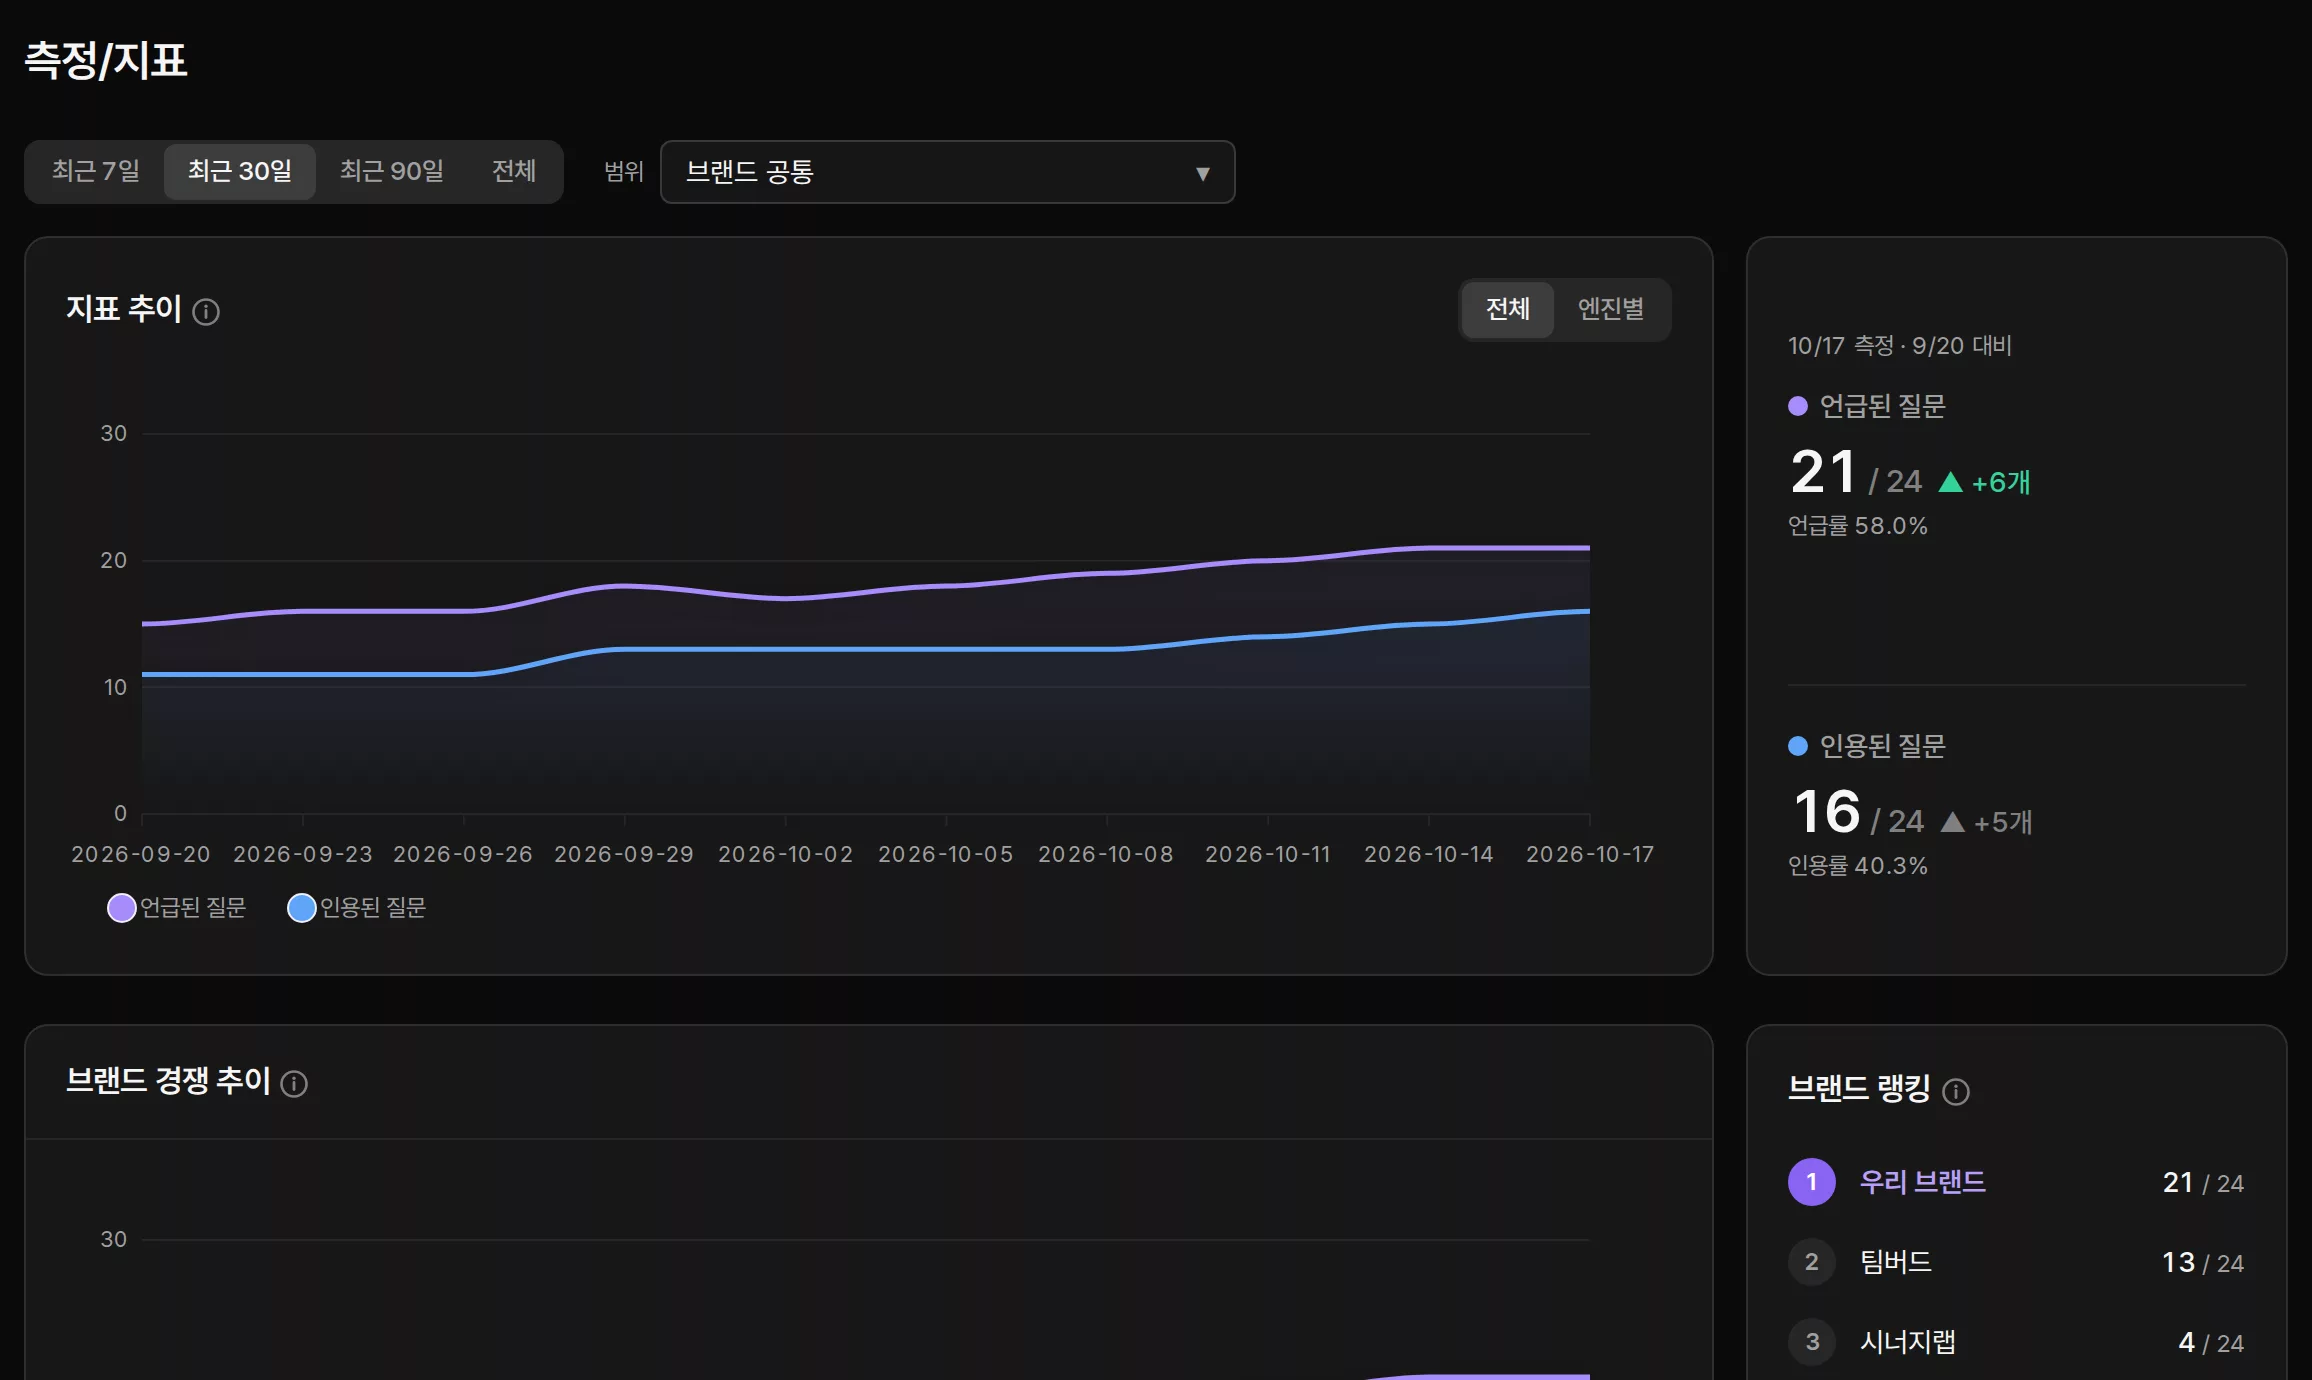Viewport: 2312px width, 1380px height.
Task: Open info tooltip next to 지표 추이
Action: tap(206, 312)
